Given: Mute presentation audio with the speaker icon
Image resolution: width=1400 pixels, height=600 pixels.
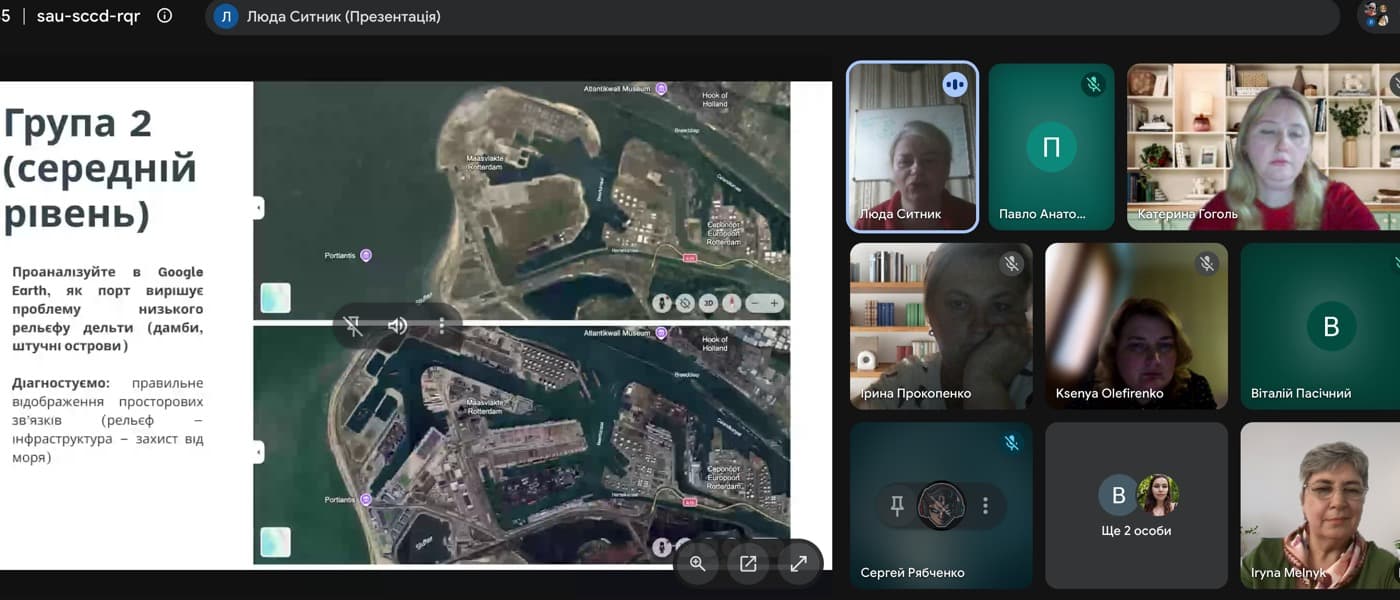Looking at the screenshot, I should pyautogui.click(x=397, y=325).
